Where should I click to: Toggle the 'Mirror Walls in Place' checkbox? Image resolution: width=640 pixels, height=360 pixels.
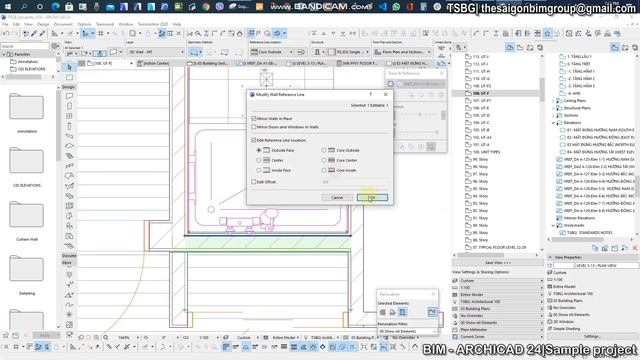[254, 118]
